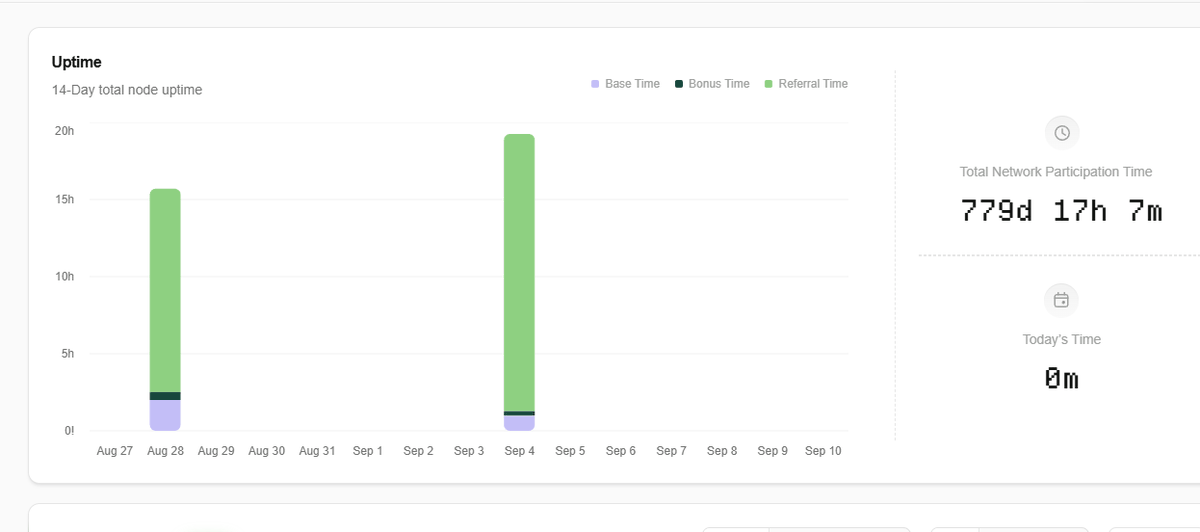Image resolution: width=1200 pixels, height=532 pixels.
Task: Click the Aug 30 axis label
Action: [x=266, y=451]
